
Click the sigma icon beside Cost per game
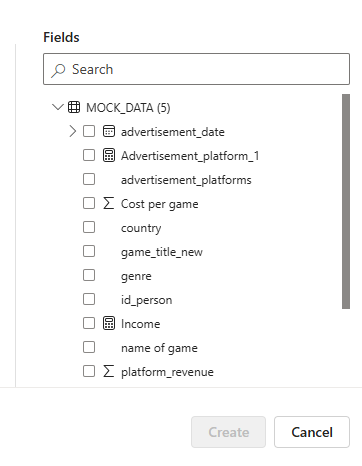coord(108,203)
